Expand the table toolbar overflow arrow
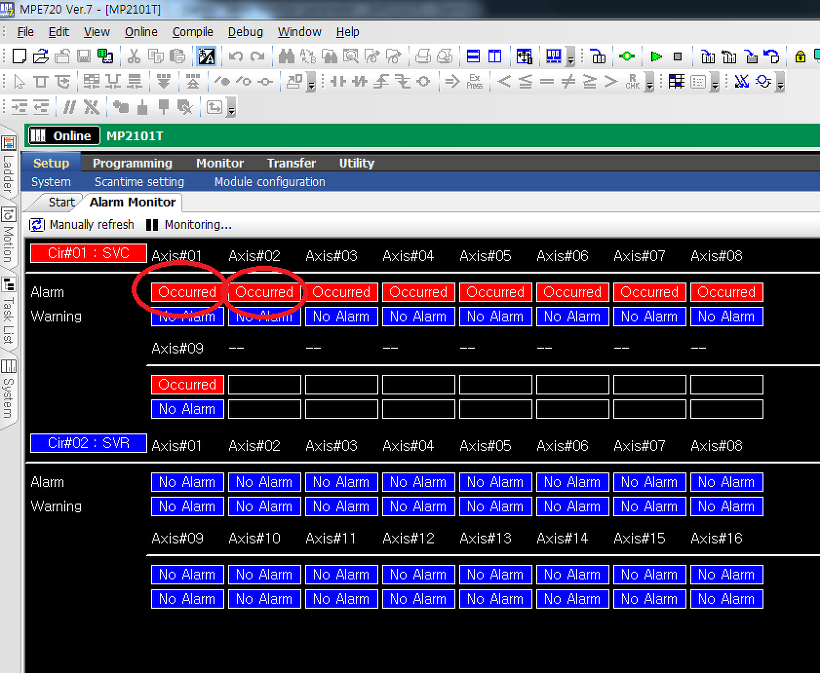The width and height of the screenshot is (820, 673). click(x=715, y=83)
